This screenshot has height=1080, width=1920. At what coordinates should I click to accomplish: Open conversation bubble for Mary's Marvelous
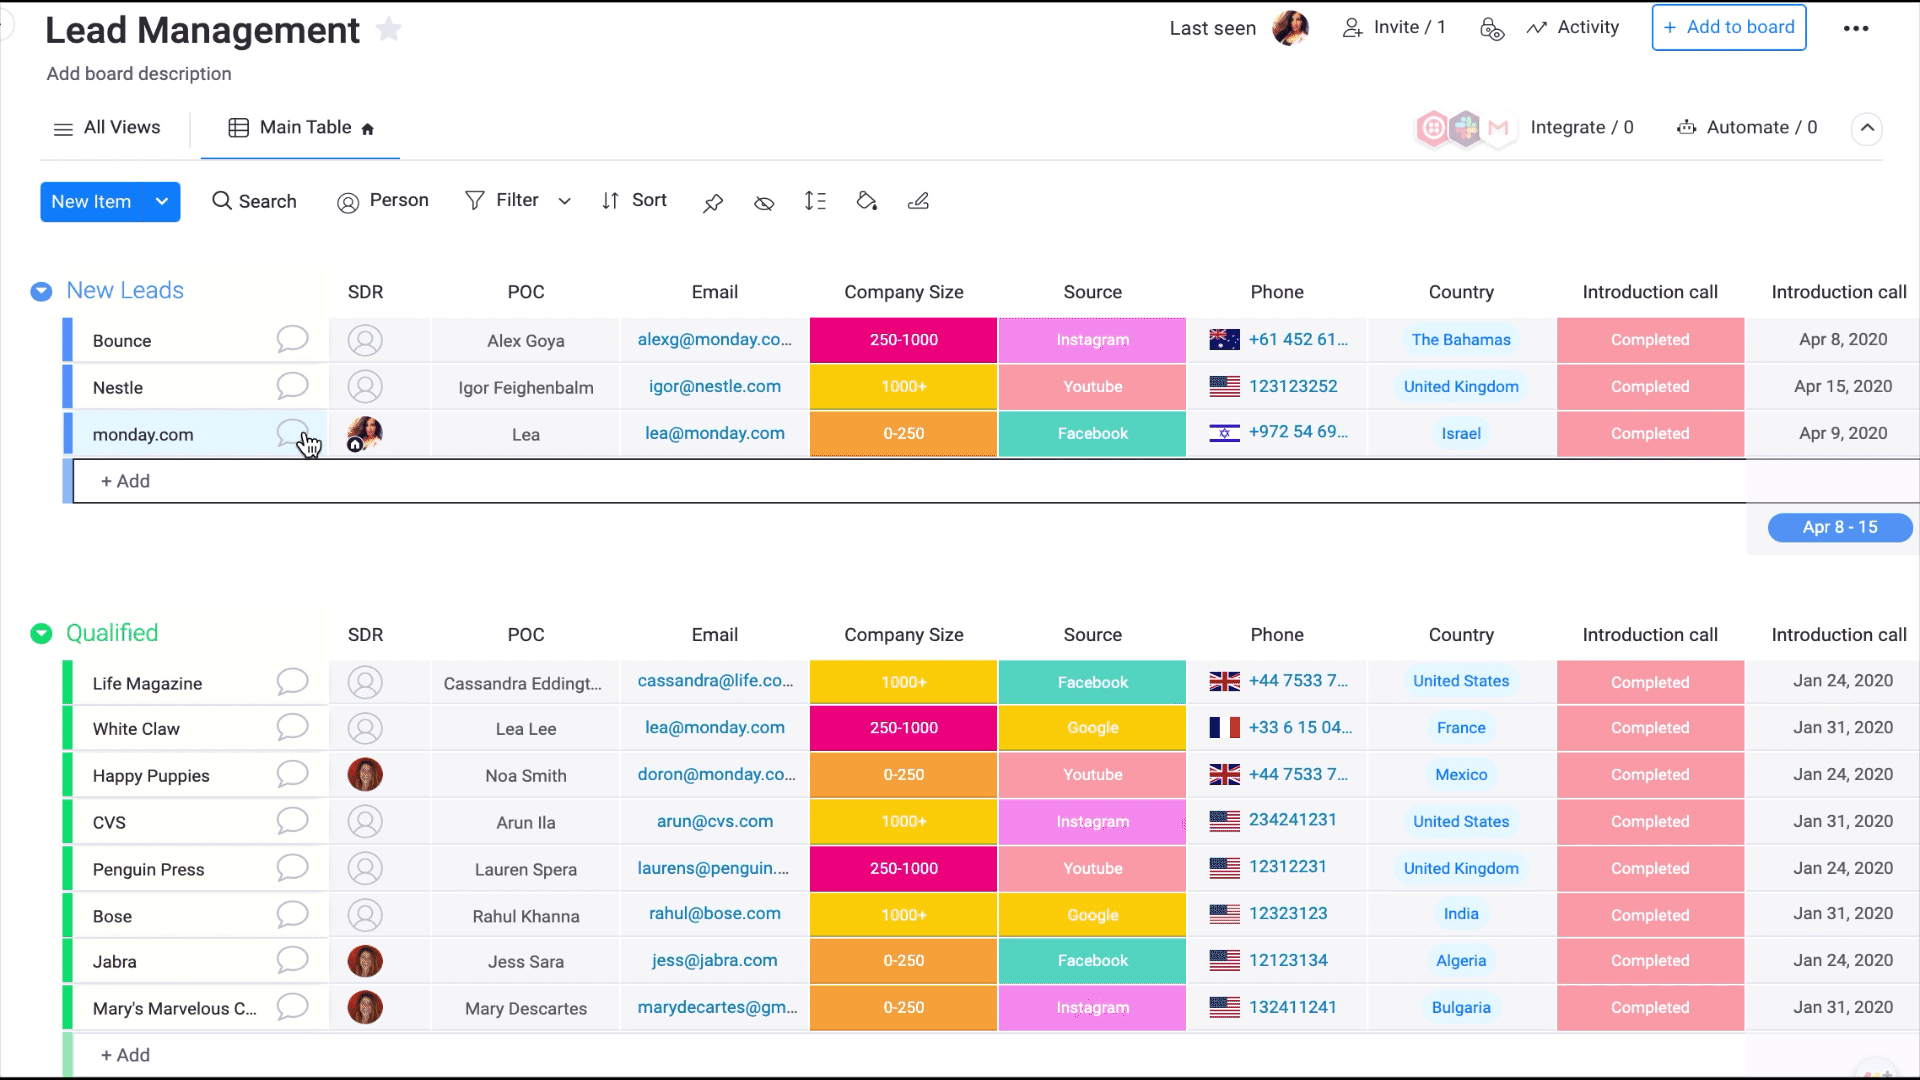[292, 1007]
